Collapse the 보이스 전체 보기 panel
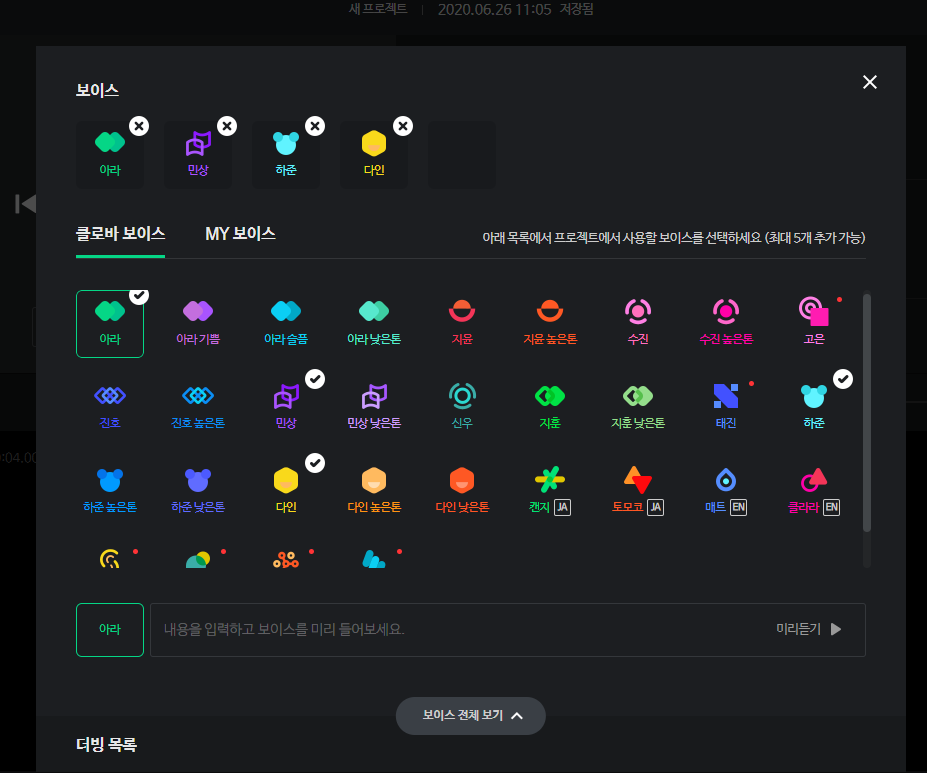 pos(471,716)
